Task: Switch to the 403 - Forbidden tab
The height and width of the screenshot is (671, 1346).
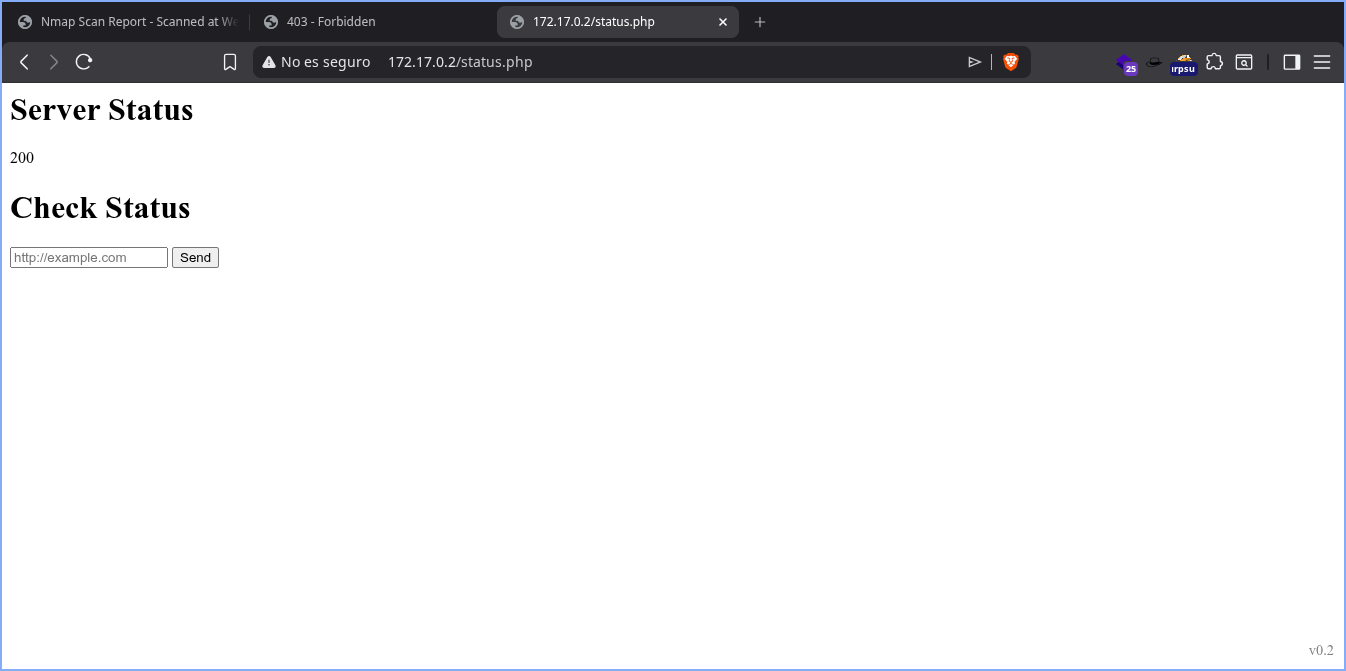Action: (x=330, y=22)
